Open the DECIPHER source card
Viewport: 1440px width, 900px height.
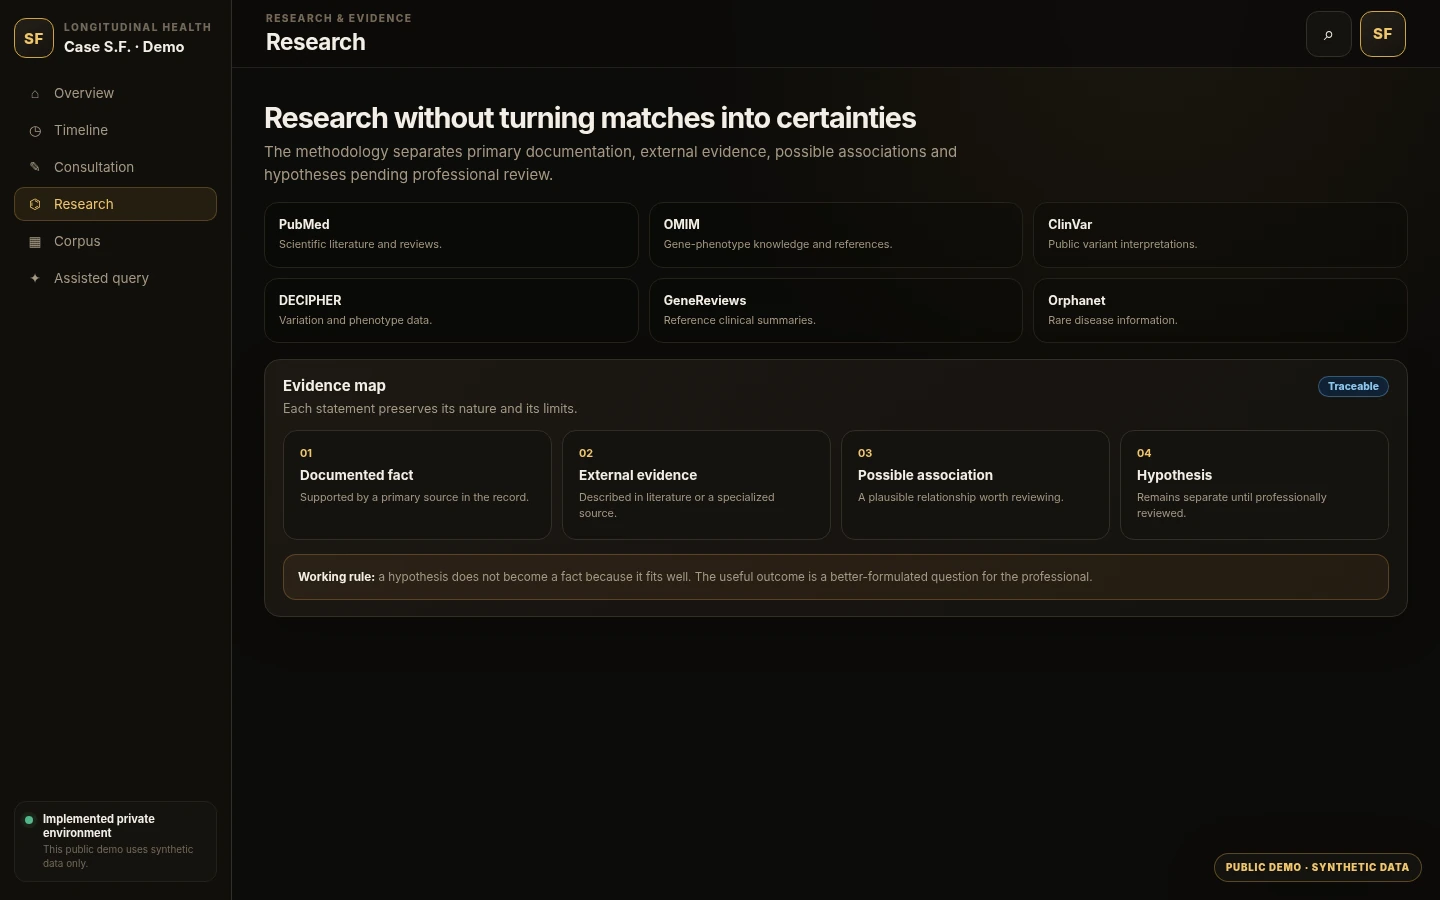coord(451,311)
